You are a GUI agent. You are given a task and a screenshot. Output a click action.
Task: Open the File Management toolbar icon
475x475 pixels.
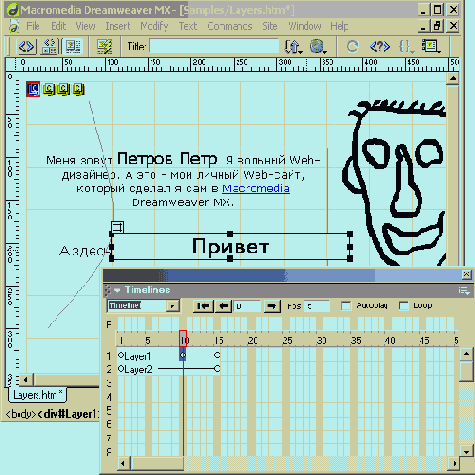(x=293, y=46)
